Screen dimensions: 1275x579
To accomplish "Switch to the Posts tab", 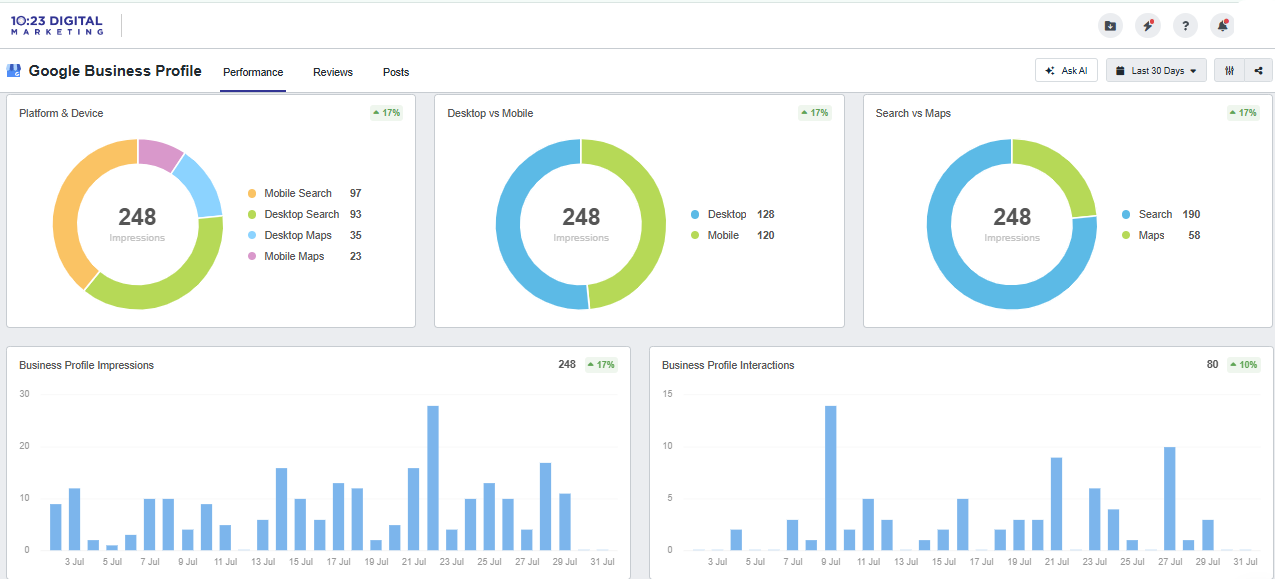I will 396,72.
